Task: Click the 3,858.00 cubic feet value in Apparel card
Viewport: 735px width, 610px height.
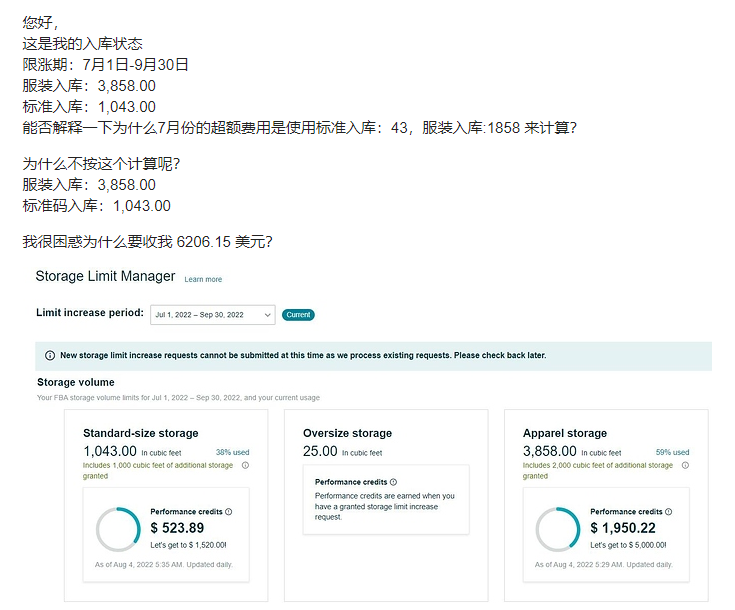Action: click(x=550, y=451)
